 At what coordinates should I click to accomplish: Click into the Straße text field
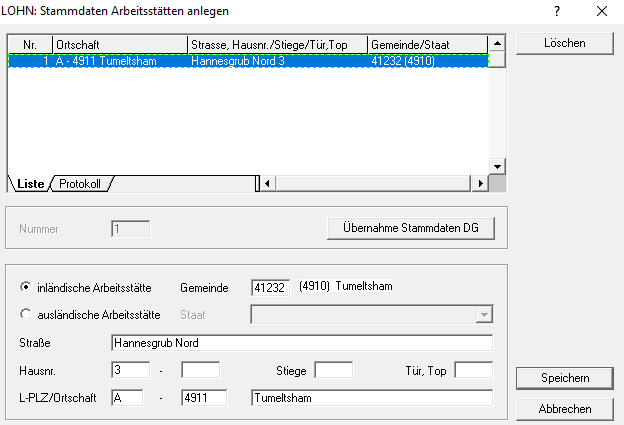302,343
